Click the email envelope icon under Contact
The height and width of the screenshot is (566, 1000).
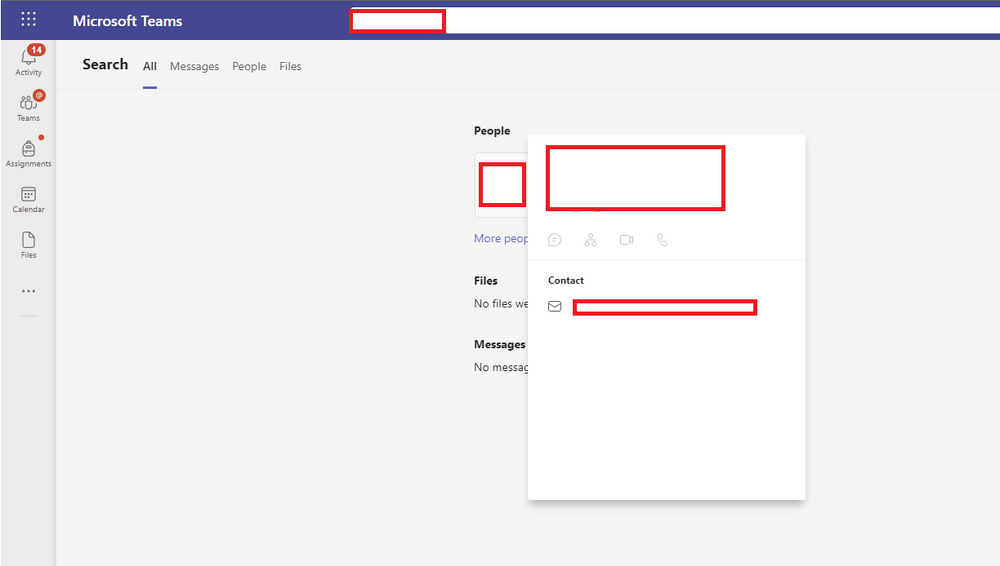click(555, 307)
